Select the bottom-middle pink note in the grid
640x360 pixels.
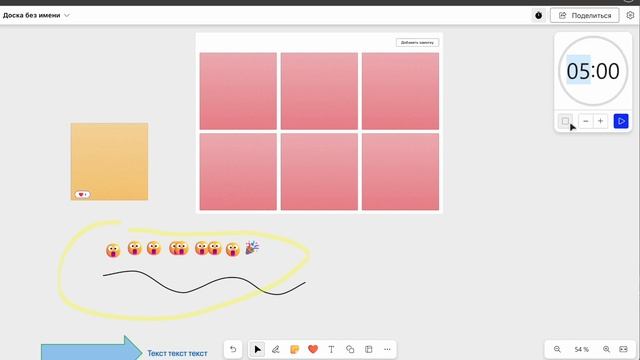[319, 172]
